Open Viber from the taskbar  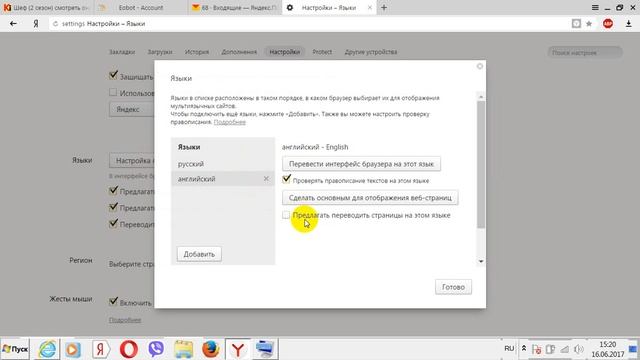coord(156,349)
